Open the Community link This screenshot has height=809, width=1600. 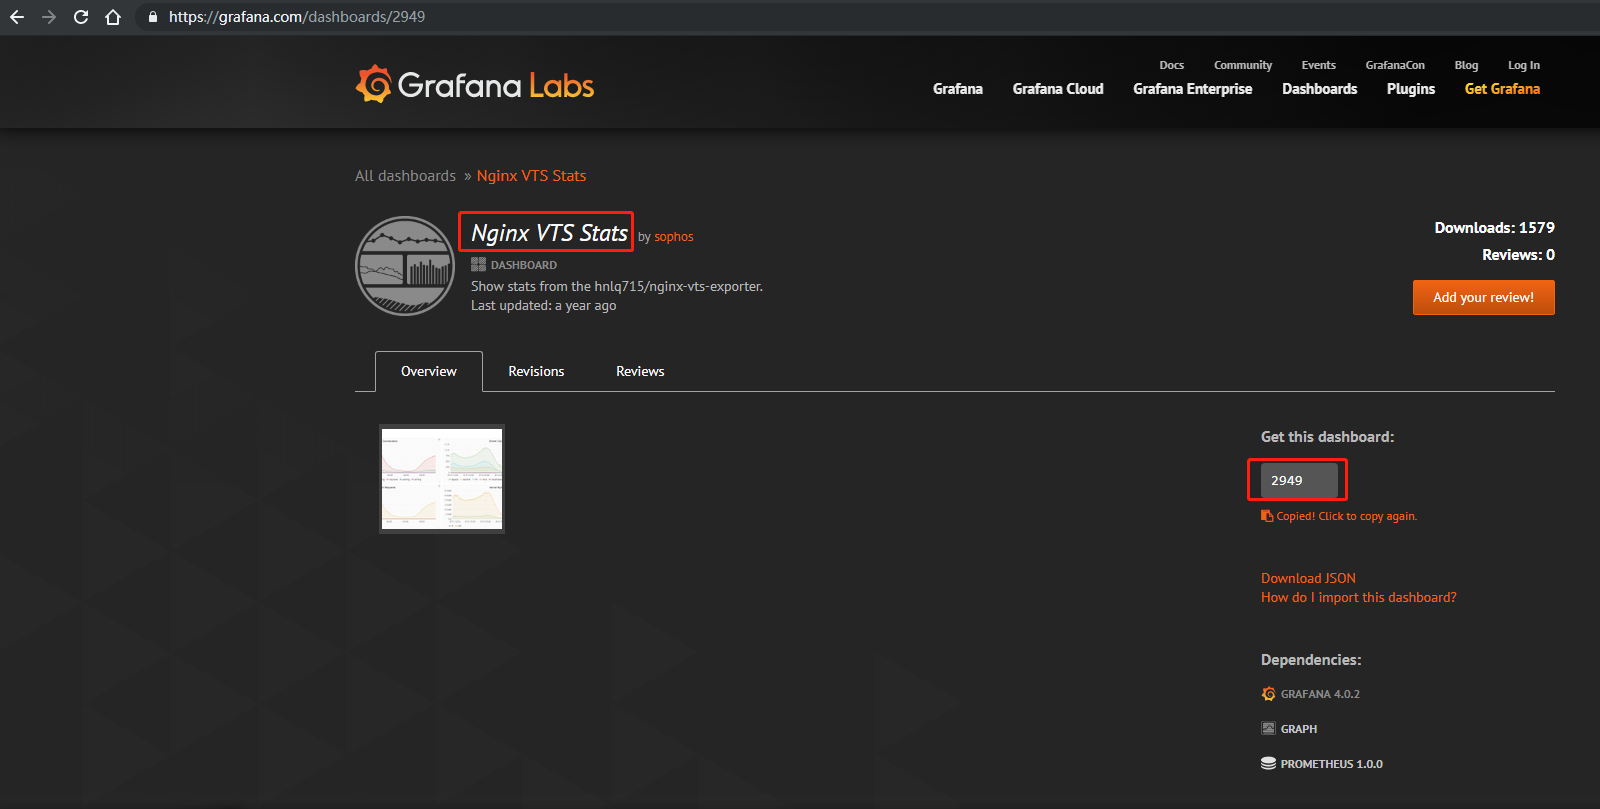[x=1243, y=65]
